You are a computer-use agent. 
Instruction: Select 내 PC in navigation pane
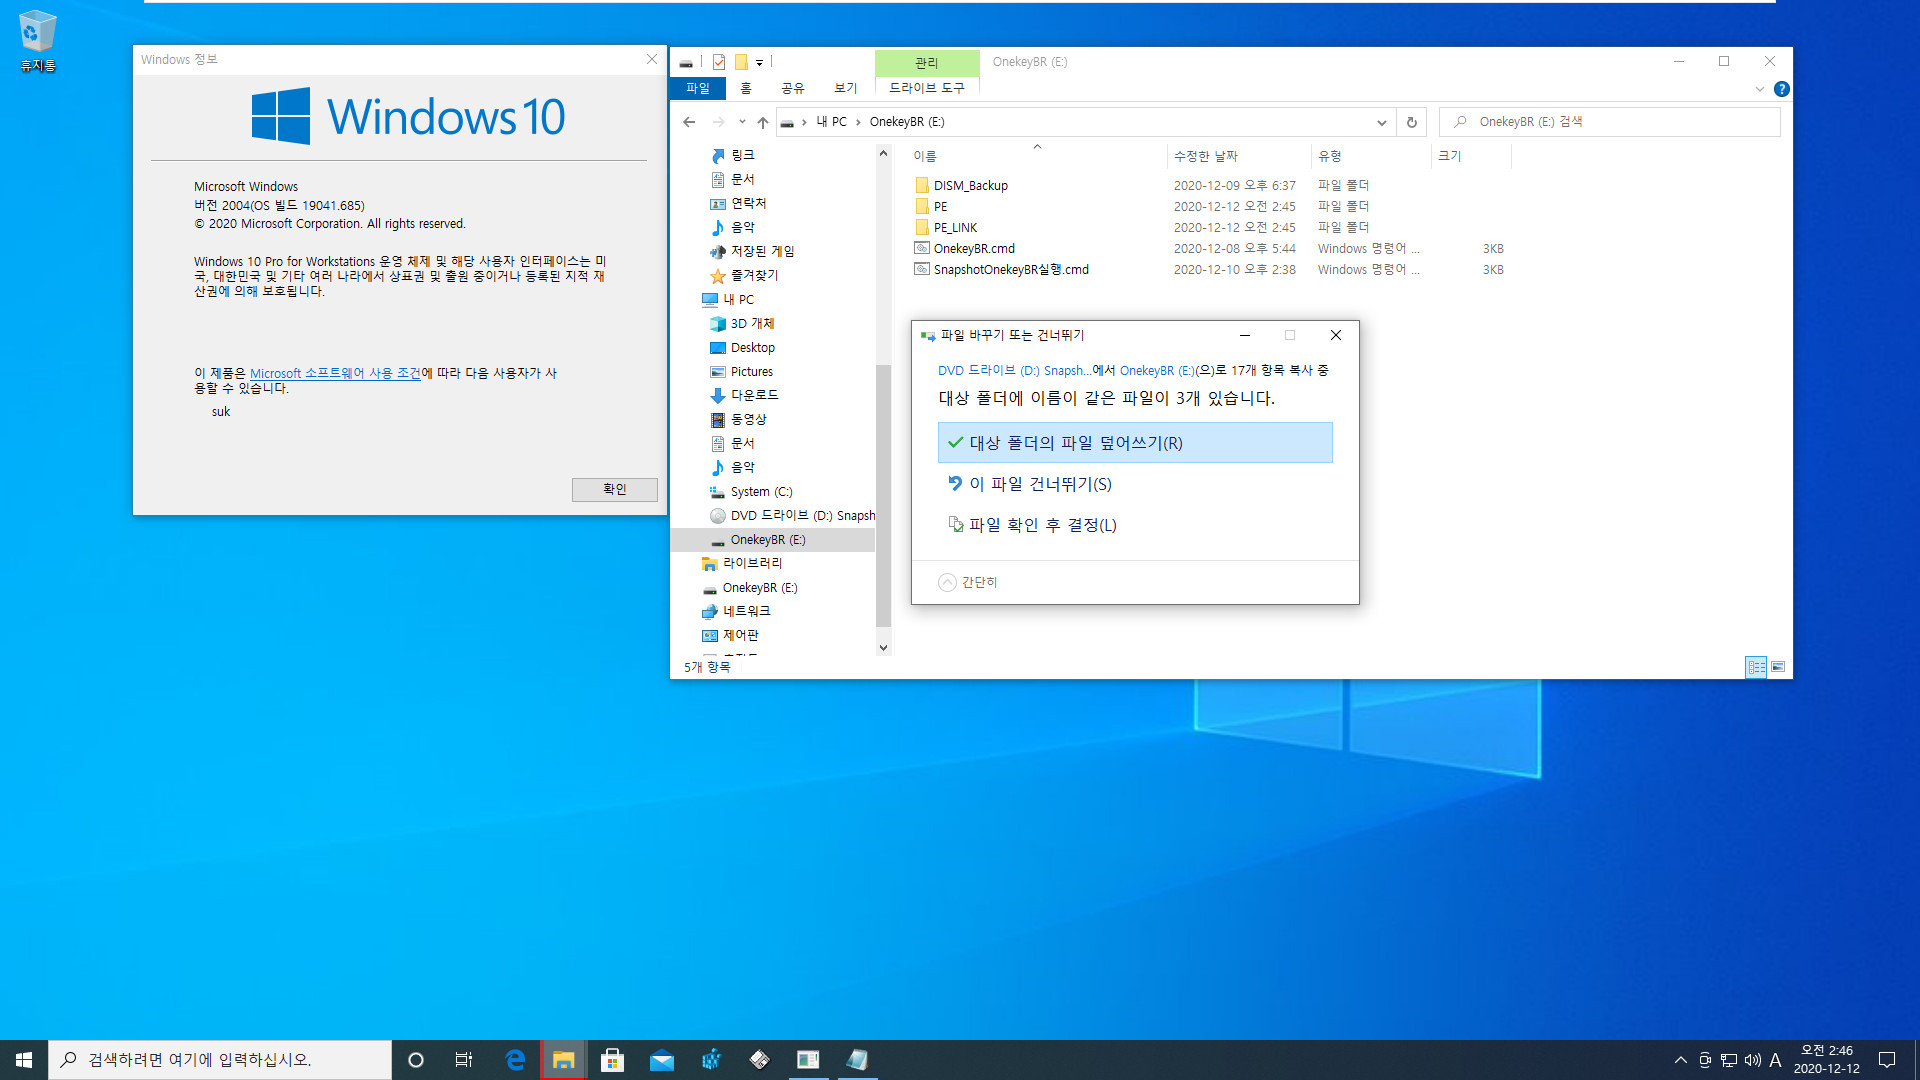tap(738, 299)
